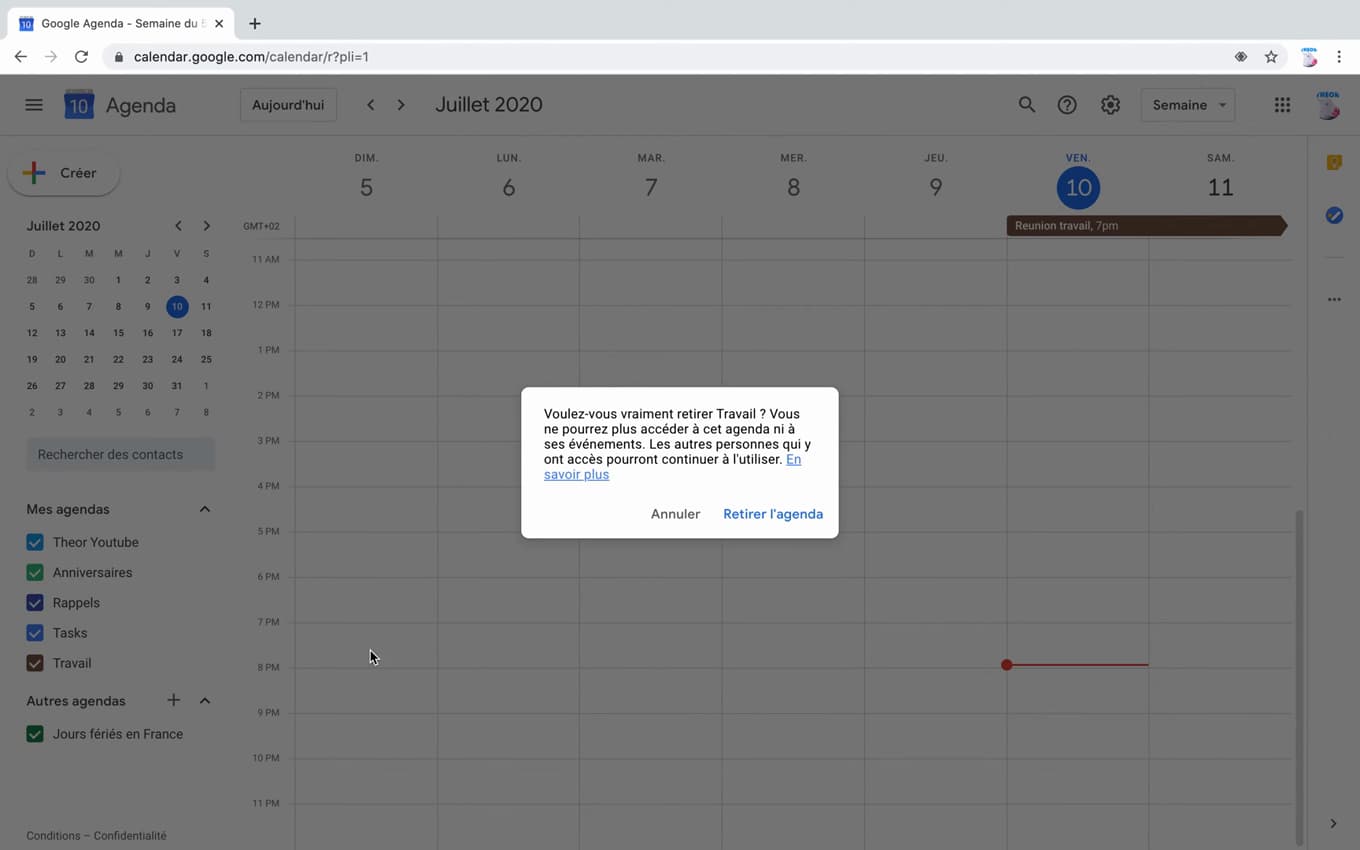Screen dimensions: 1360x850
Task: Open the Conditions link
Action: (52, 836)
